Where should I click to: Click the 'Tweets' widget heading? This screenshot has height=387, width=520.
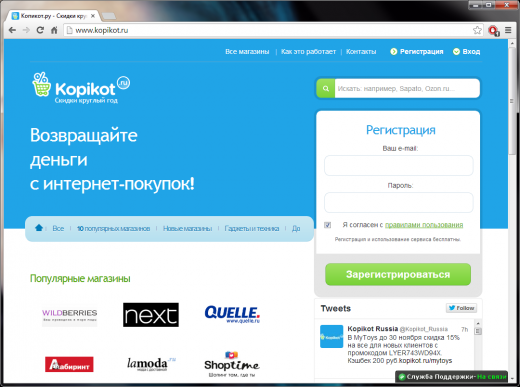pos(336,308)
